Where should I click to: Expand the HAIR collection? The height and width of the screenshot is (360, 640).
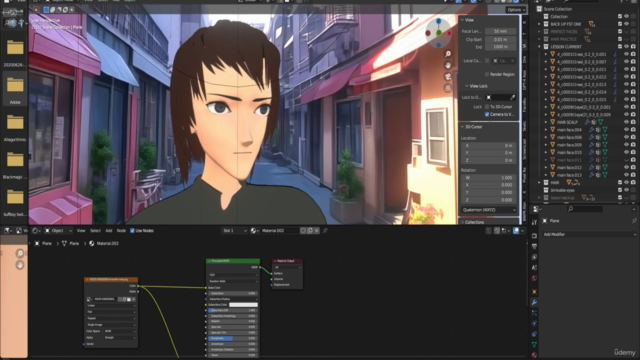[539, 182]
